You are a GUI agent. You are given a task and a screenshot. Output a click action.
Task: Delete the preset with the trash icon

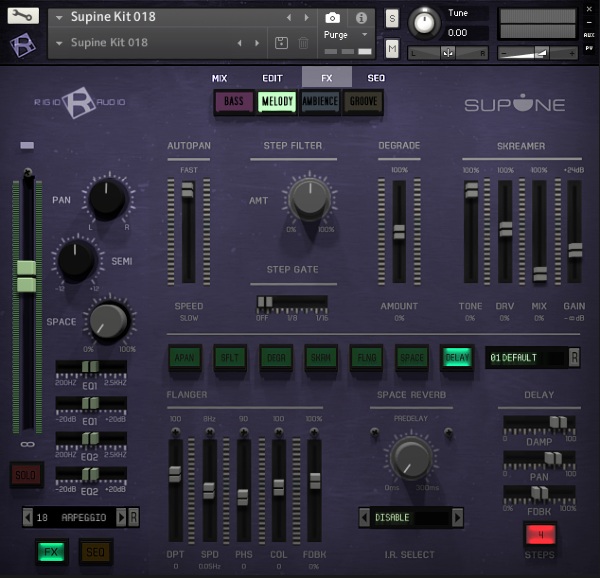point(304,43)
